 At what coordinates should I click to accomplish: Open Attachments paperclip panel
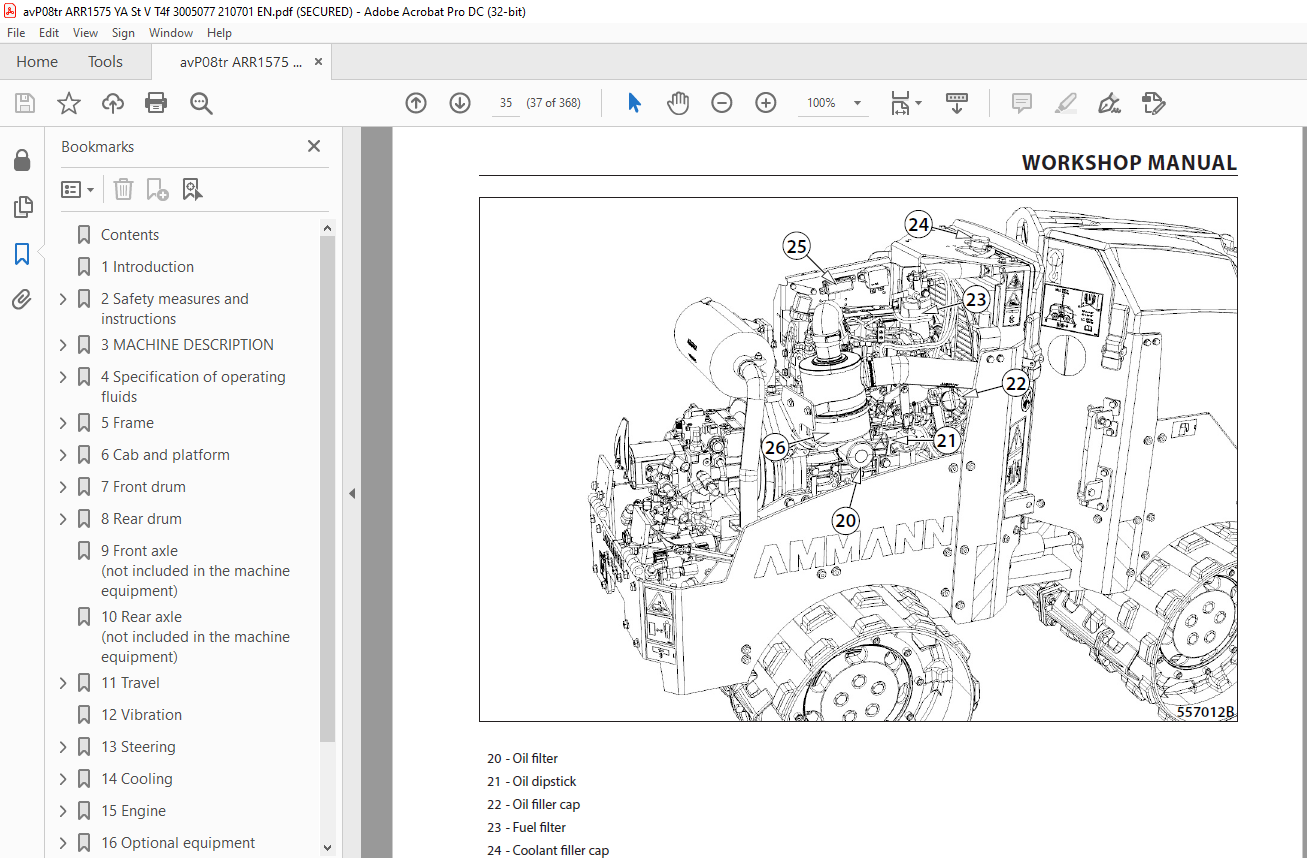(x=22, y=300)
